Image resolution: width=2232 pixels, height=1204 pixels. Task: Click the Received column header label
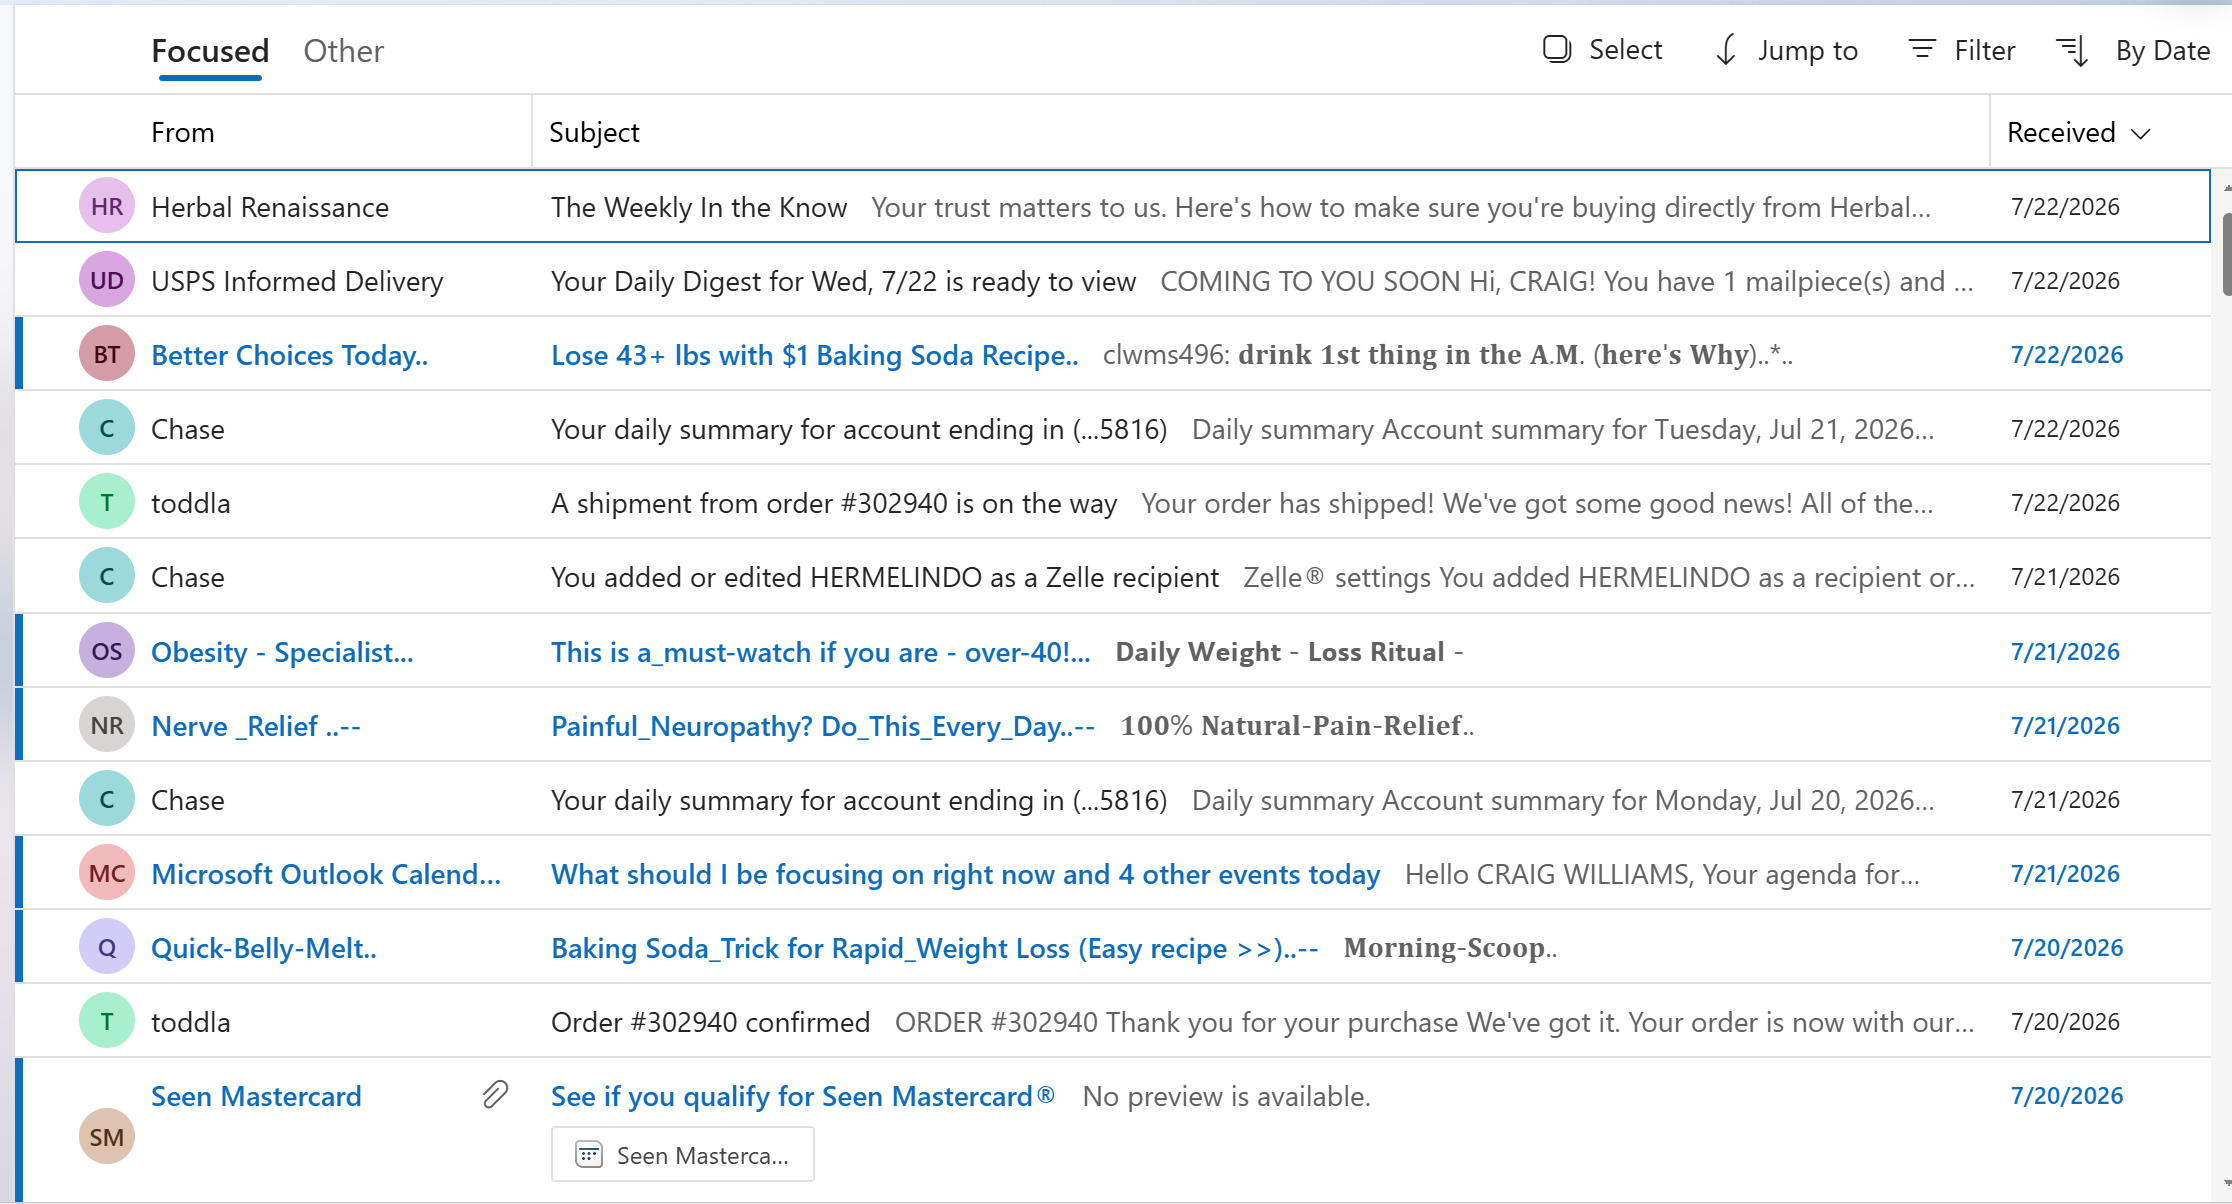pyautogui.click(x=2060, y=132)
